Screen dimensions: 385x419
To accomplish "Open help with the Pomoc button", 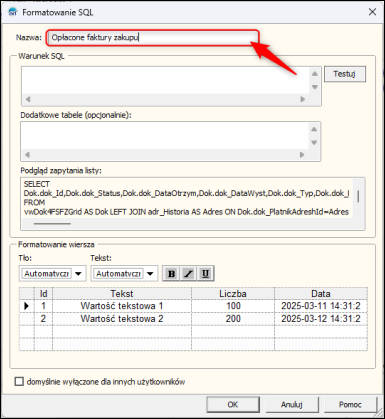I will pos(350,404).
